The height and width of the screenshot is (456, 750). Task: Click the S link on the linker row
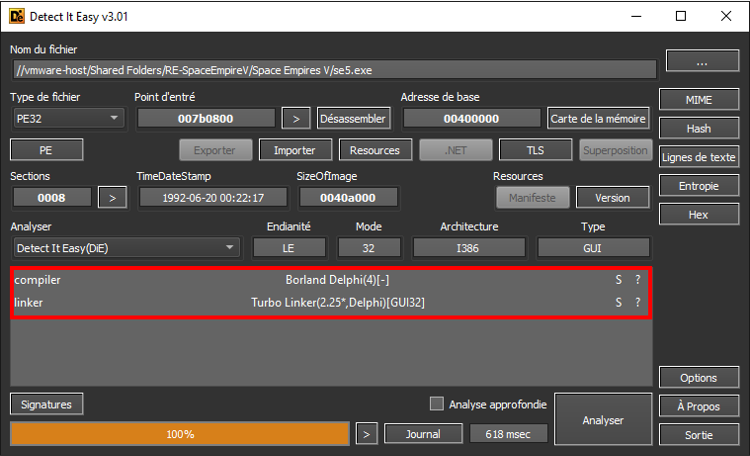(x=618, y=302)
